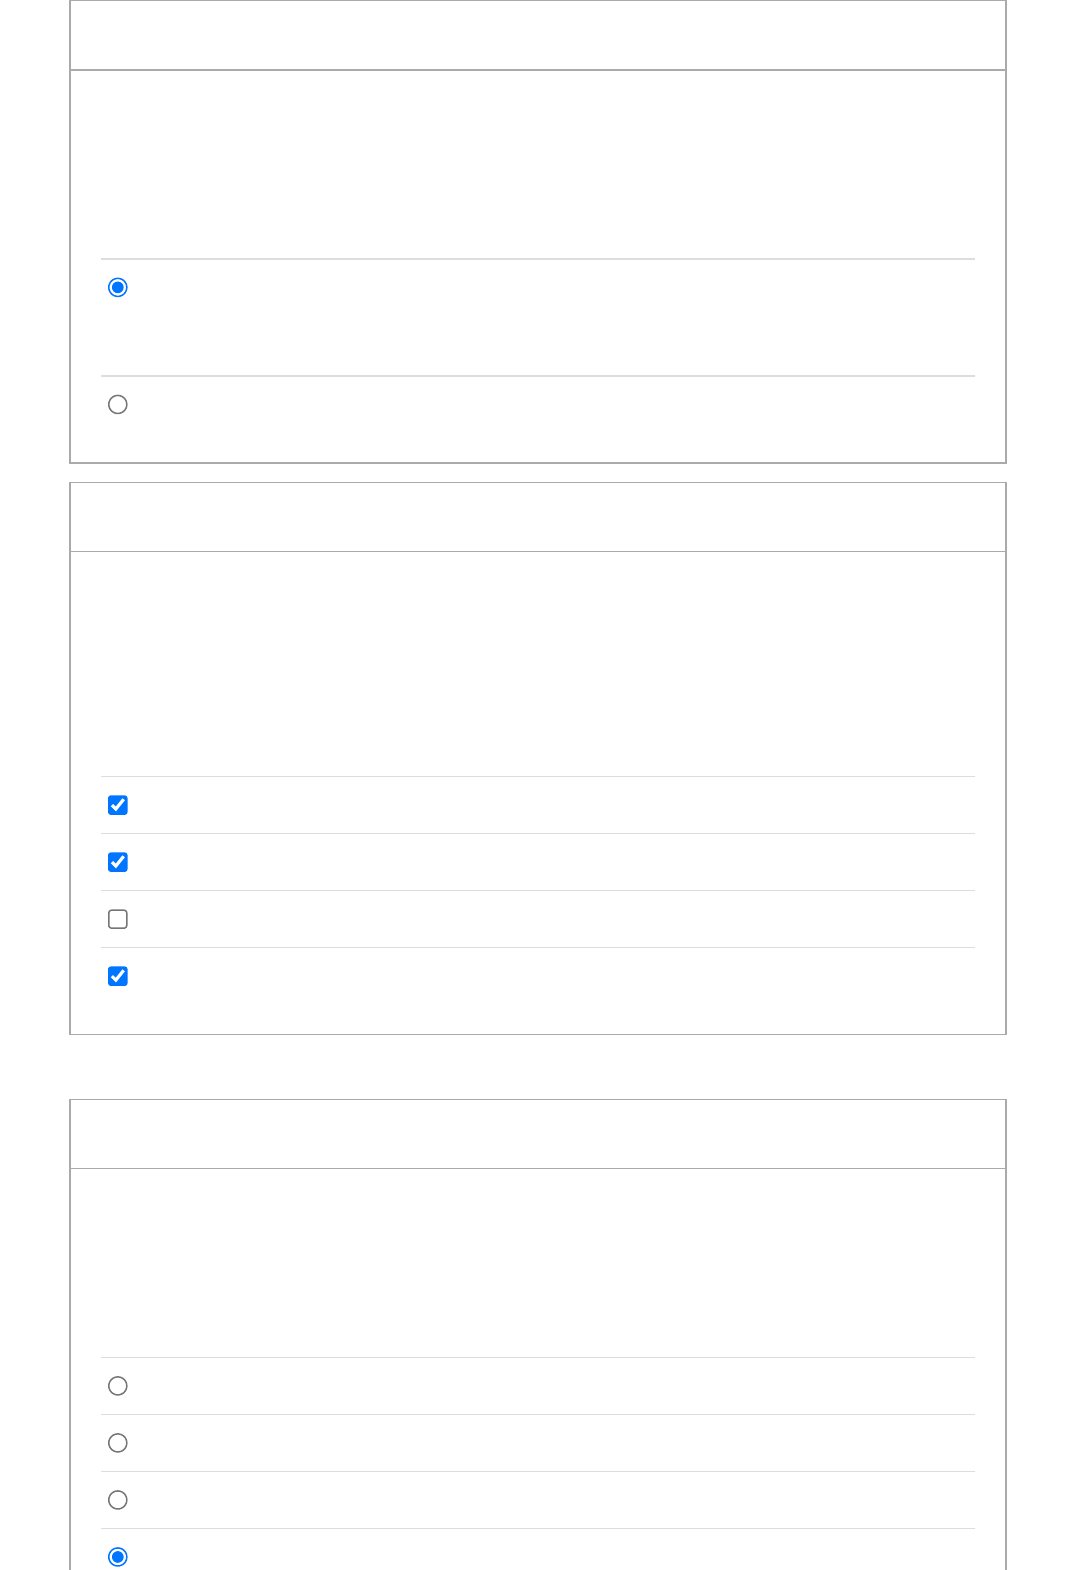Click the header bar of the third question card

coord(538,1134)
